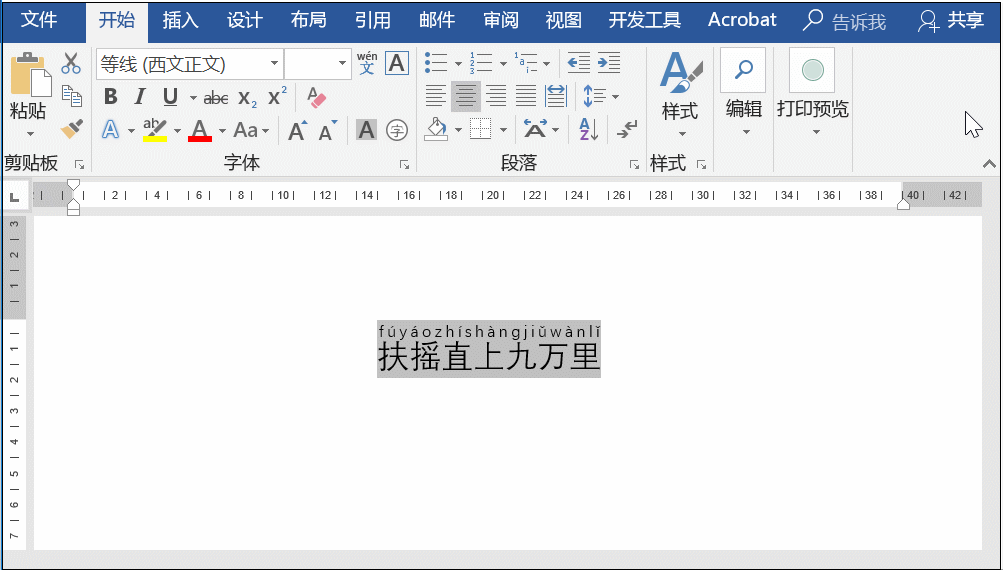Apply Character Border icon
Viewport: 1003px width, 570px height.
pos(397,63)
